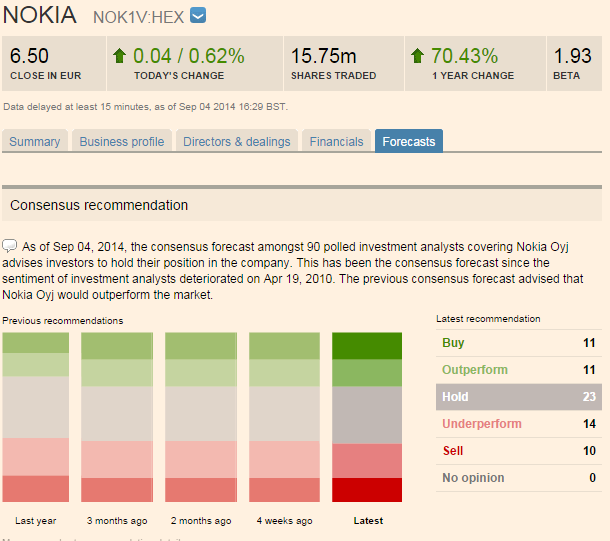Go to the Directors & dealings tab
Viewport: 610px width, 541px height.
(237, 141)
